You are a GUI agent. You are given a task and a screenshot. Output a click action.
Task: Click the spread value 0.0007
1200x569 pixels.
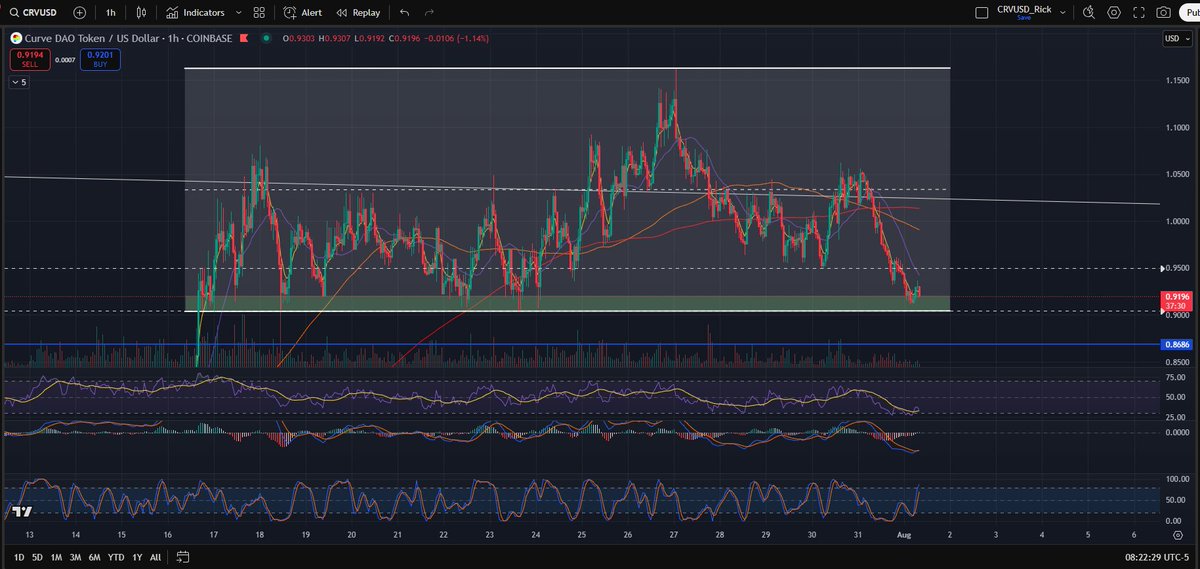[x=64, y=60]
